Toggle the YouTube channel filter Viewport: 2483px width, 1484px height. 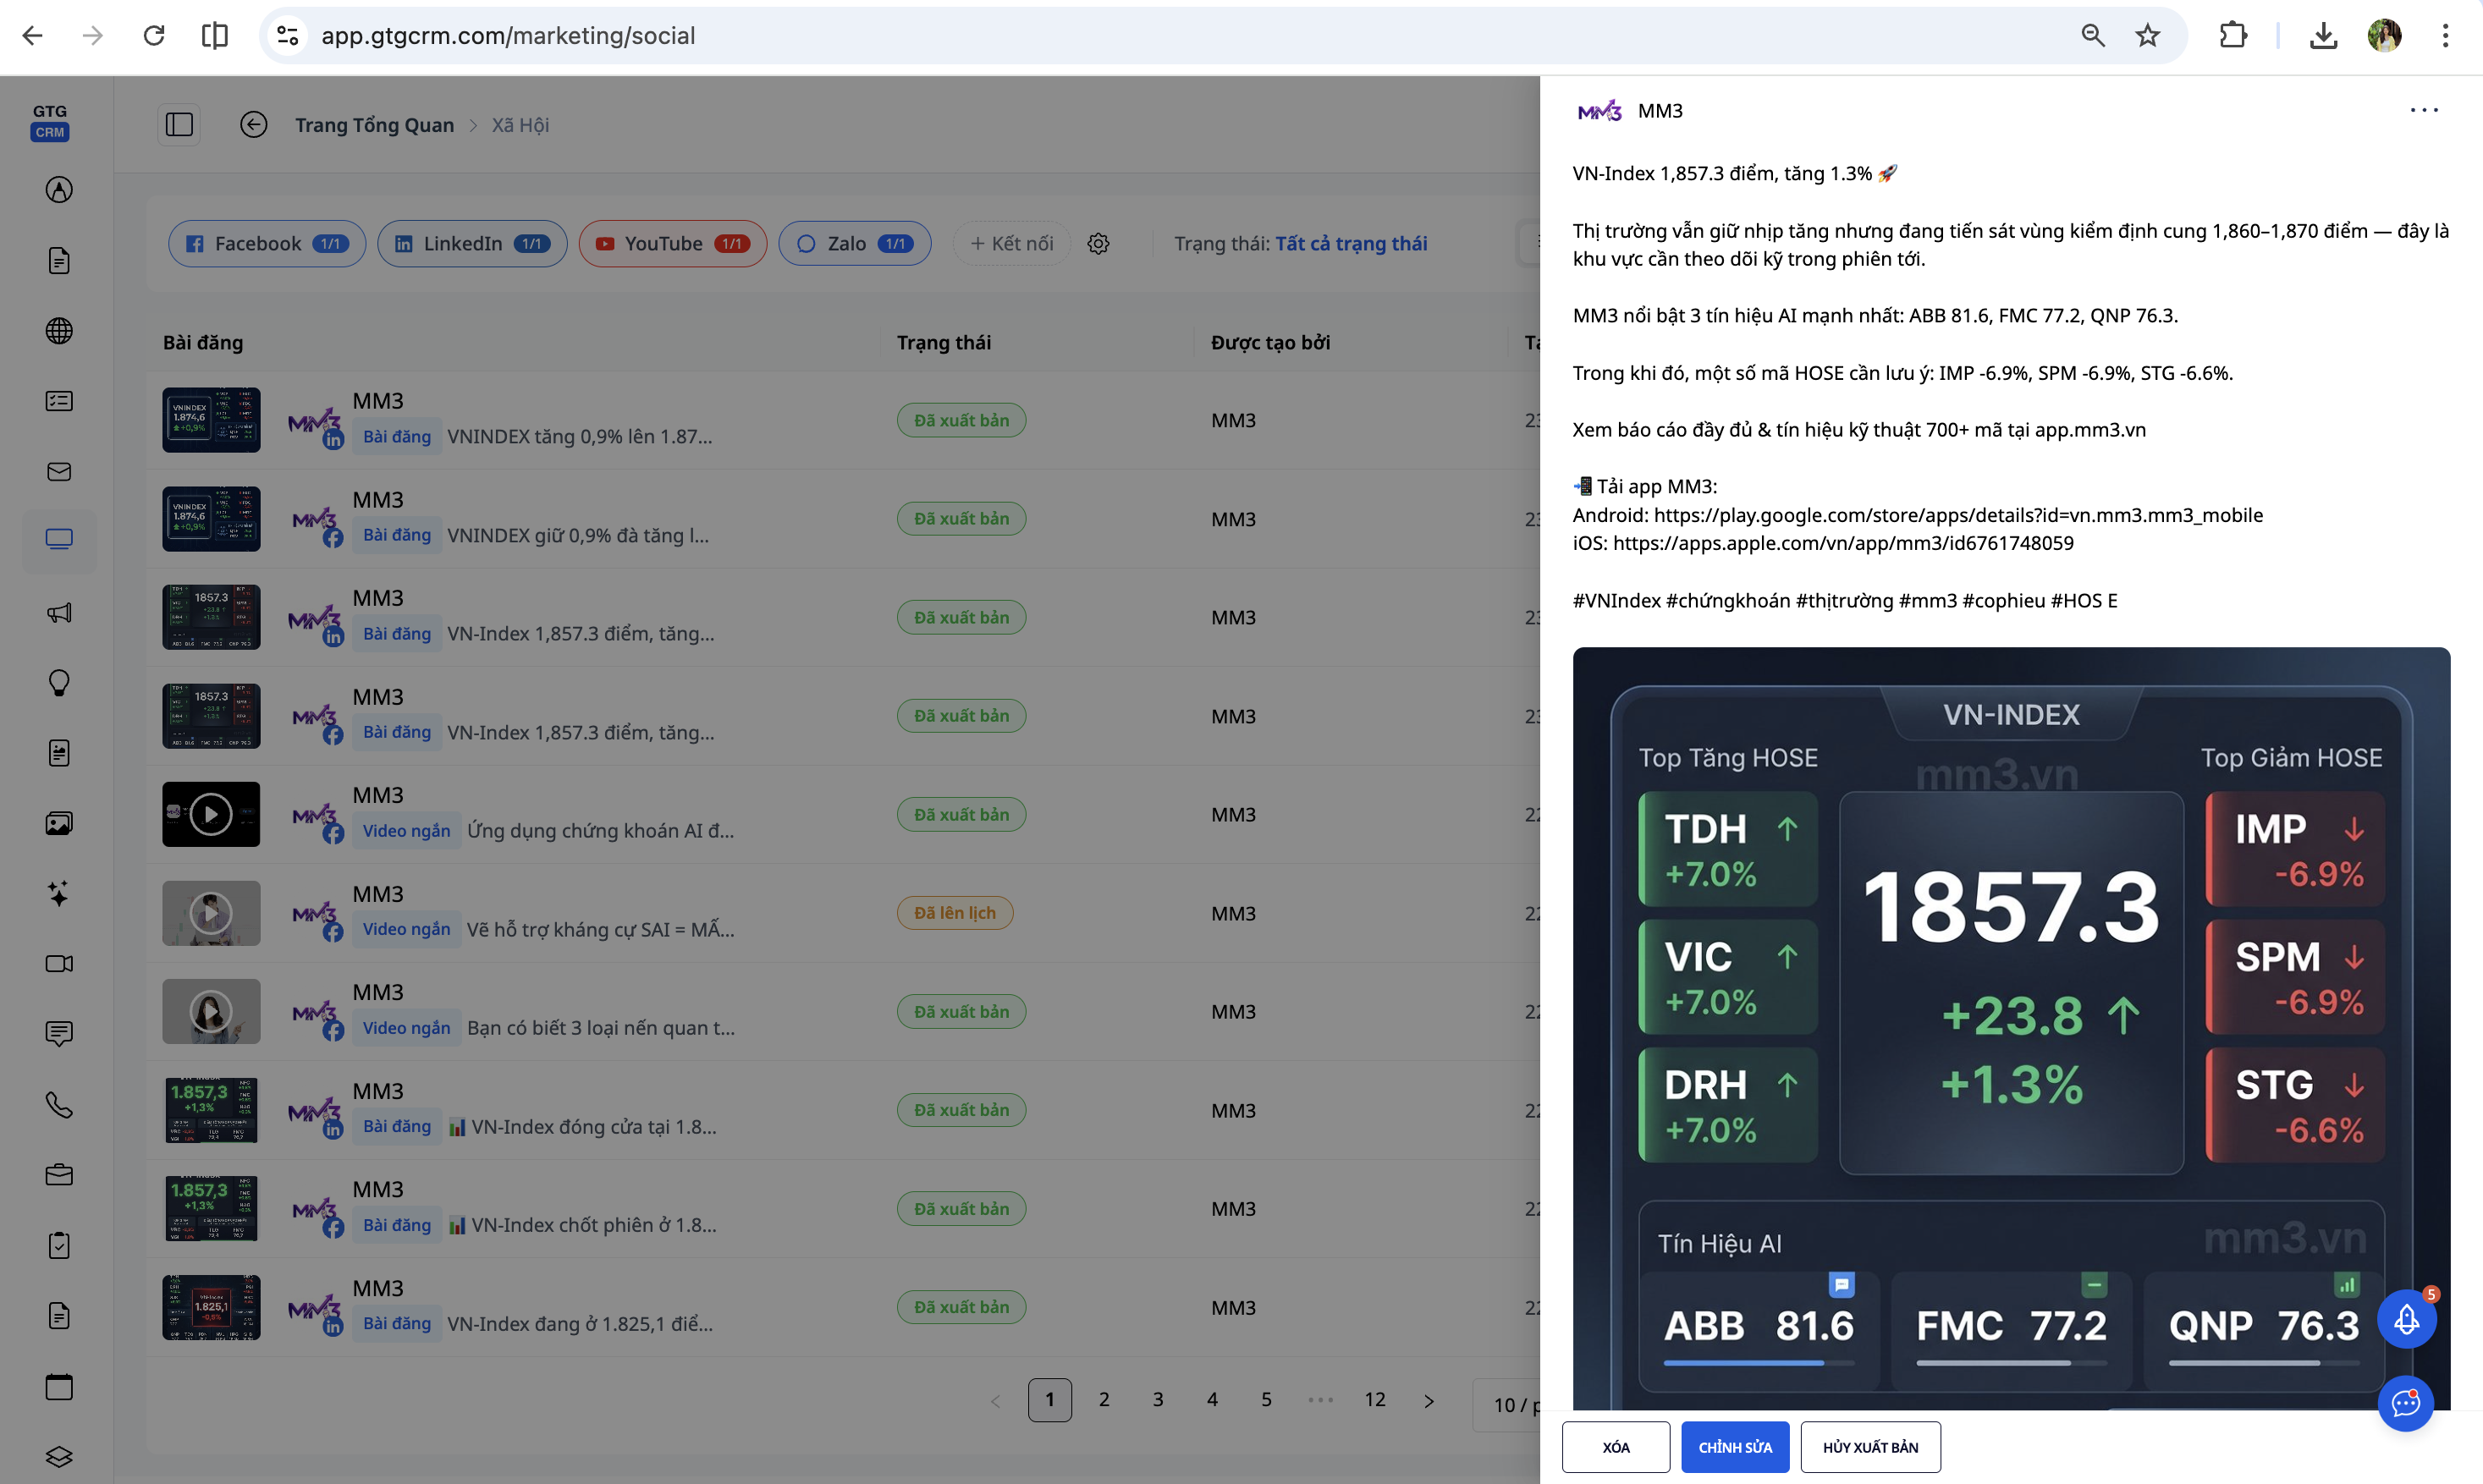click(x=672, y=244)
